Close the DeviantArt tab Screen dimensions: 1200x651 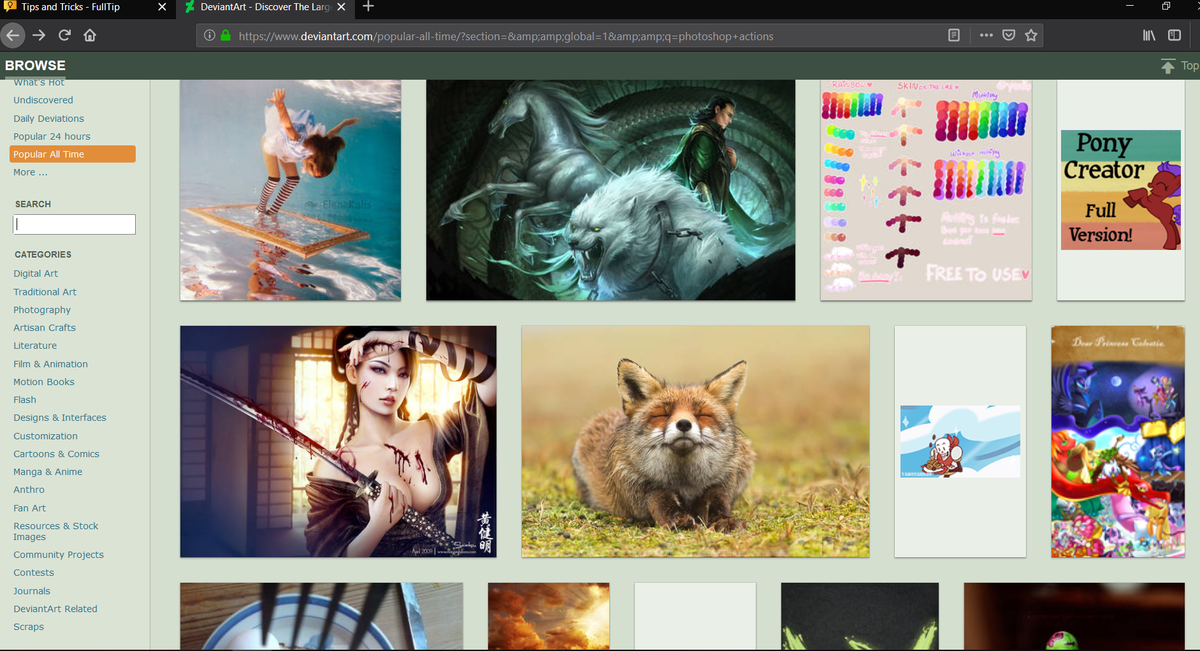tap(341, 7)
